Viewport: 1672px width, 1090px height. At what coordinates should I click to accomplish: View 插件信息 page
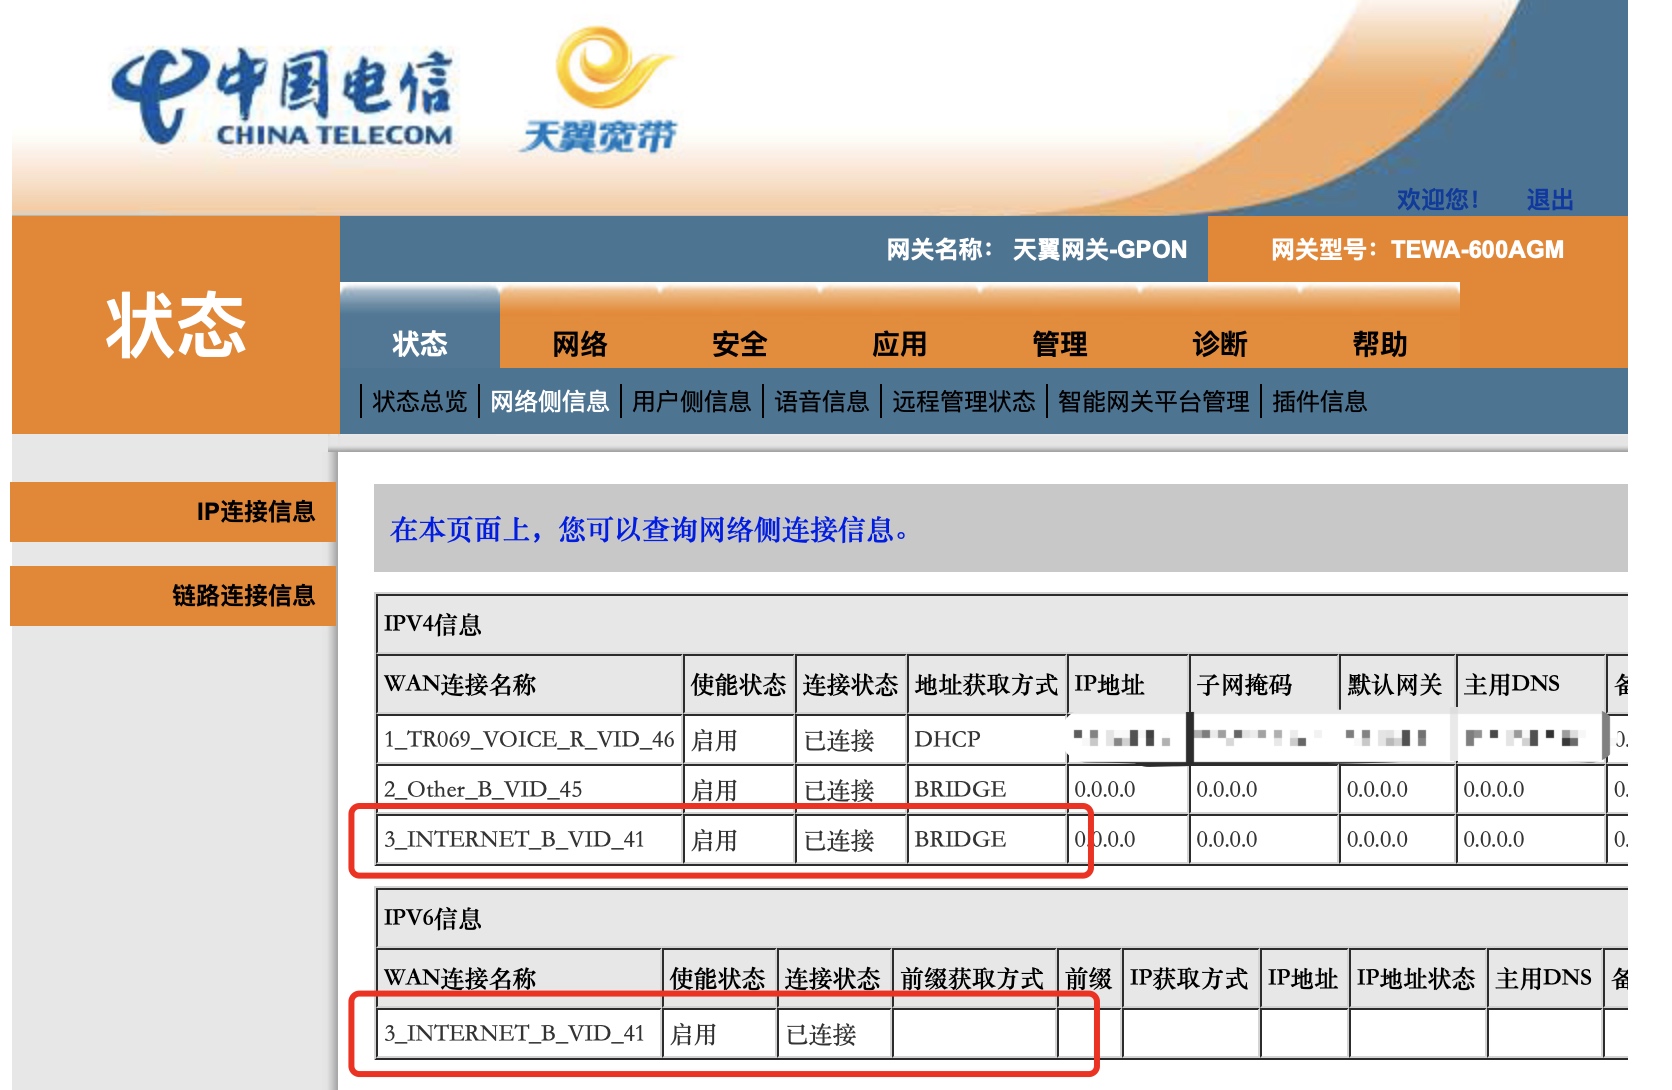(1318, 401)
